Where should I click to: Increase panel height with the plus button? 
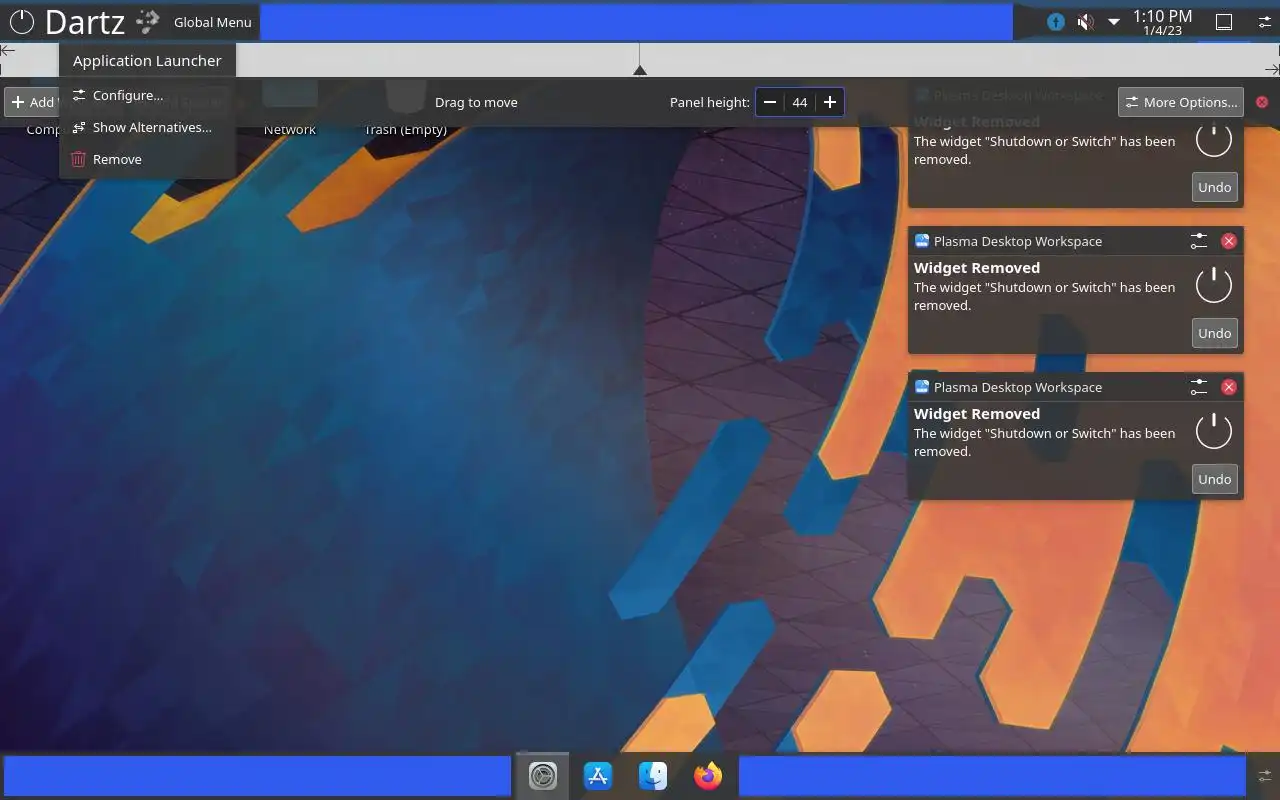click(x=829, y=102)
